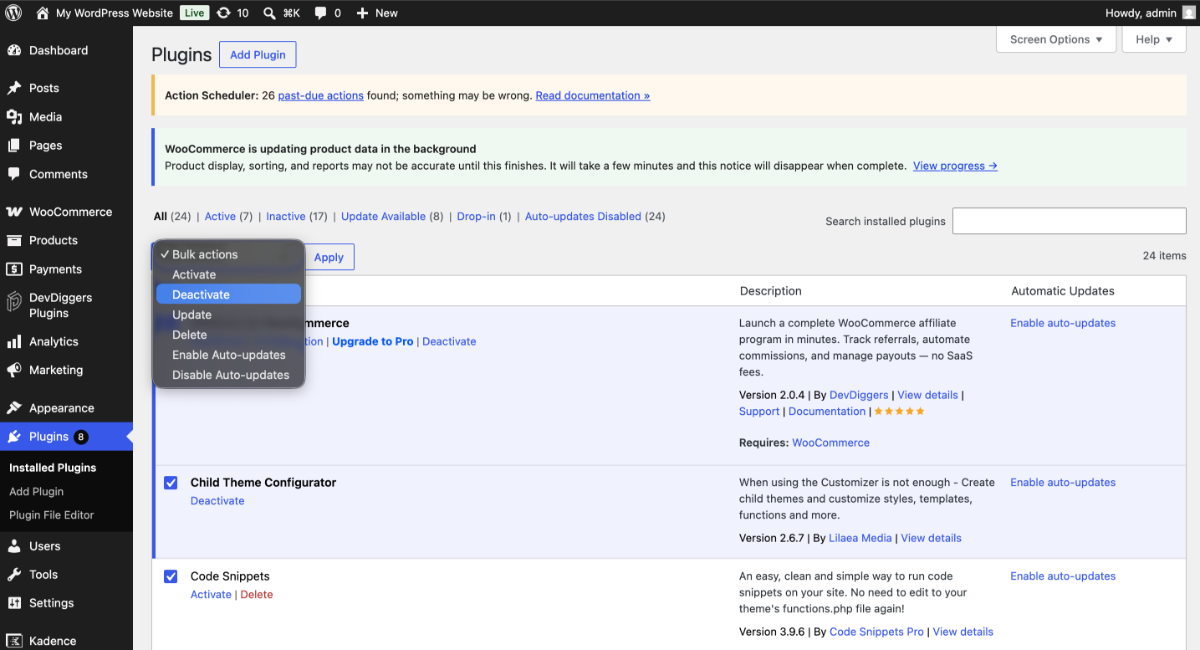This screenshot has width=1200, height=650.
Task: Click Howdy, admin account menu
Action: 1148,13
